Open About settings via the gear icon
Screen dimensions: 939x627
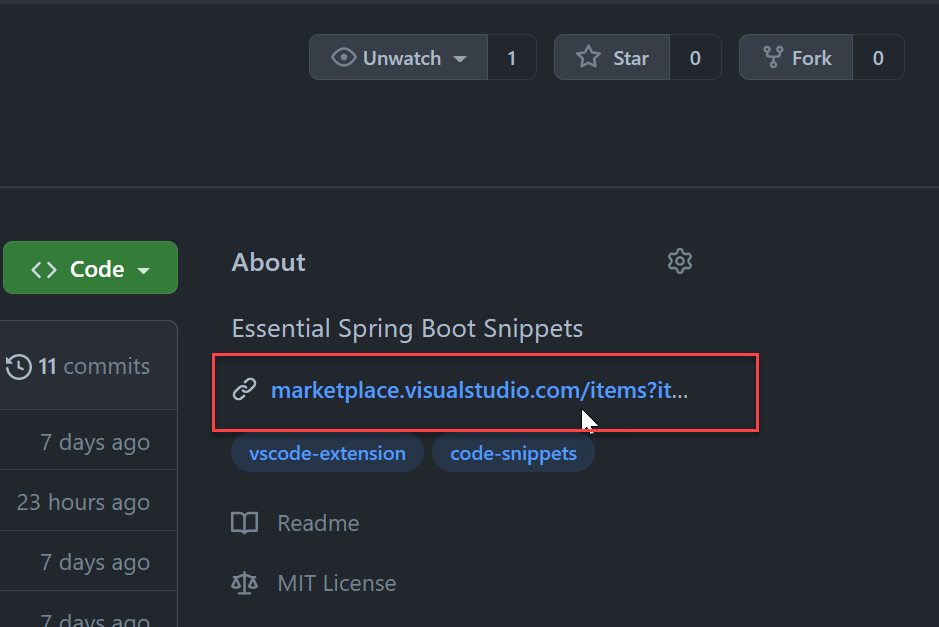click(679, 261)
